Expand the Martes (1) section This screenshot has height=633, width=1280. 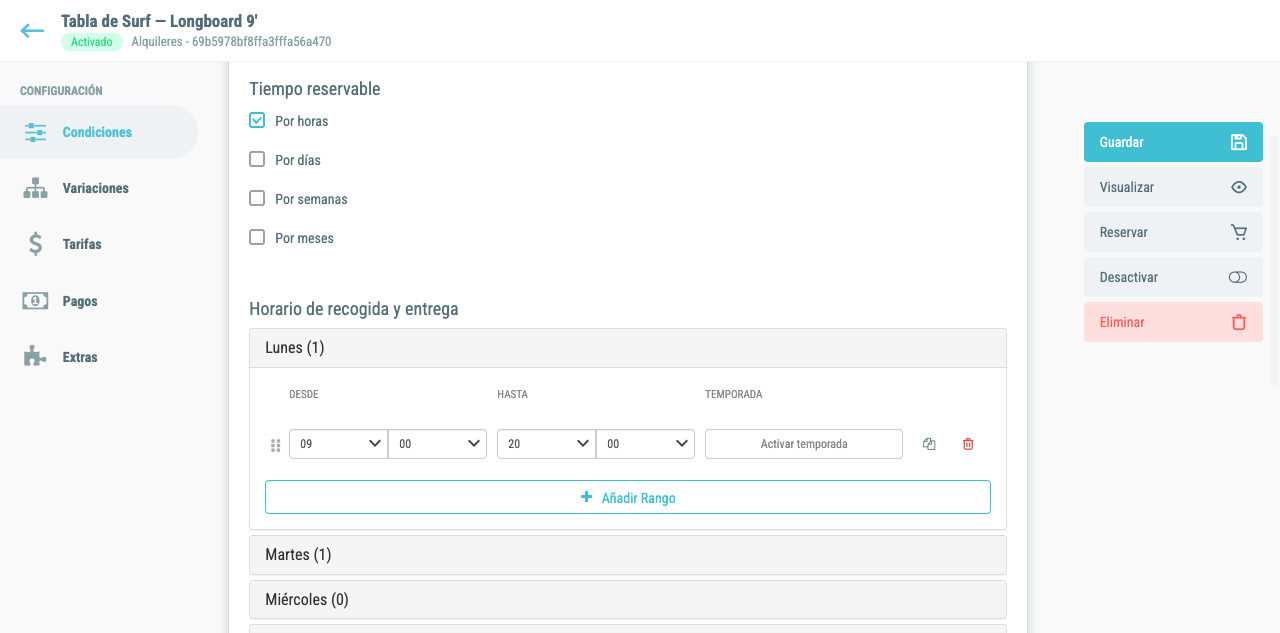pyautogui.click(x=628, y=555)
